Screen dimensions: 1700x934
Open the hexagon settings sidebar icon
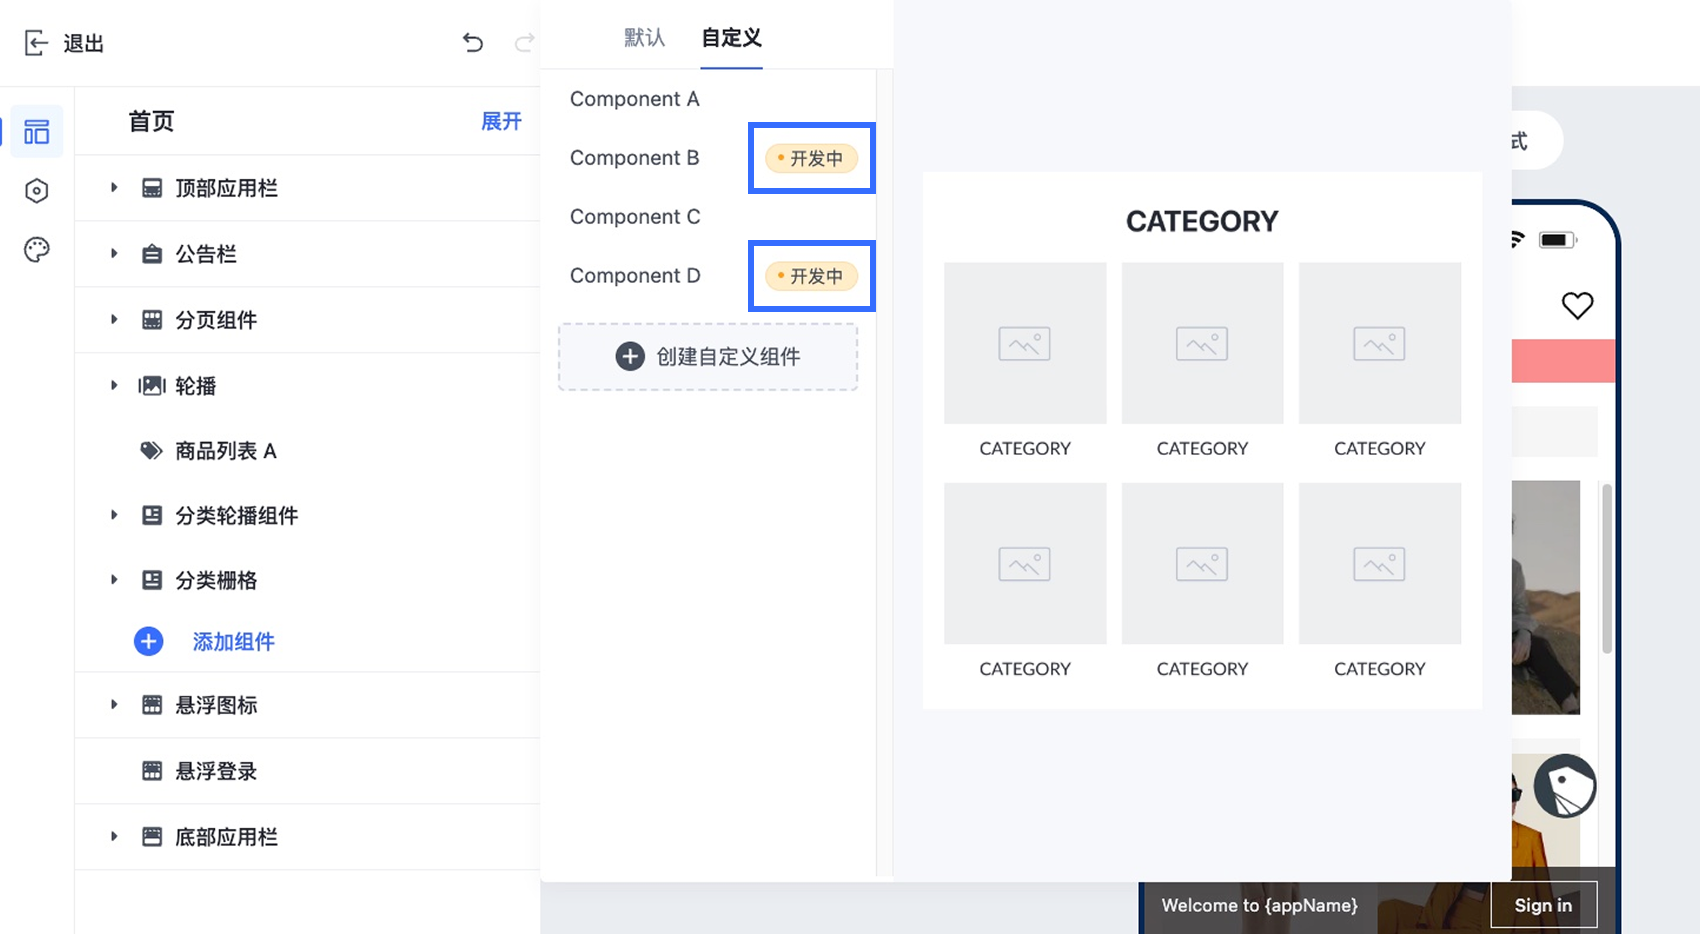click(37, 191)
